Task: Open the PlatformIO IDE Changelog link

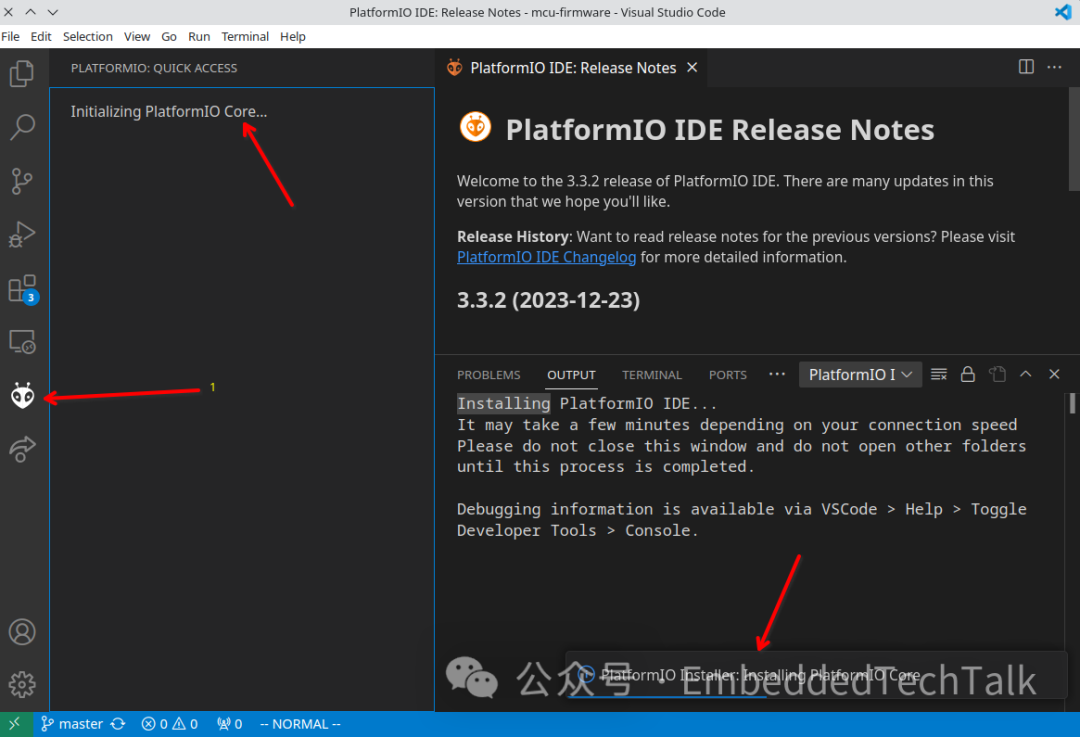Action: (546, 257)
